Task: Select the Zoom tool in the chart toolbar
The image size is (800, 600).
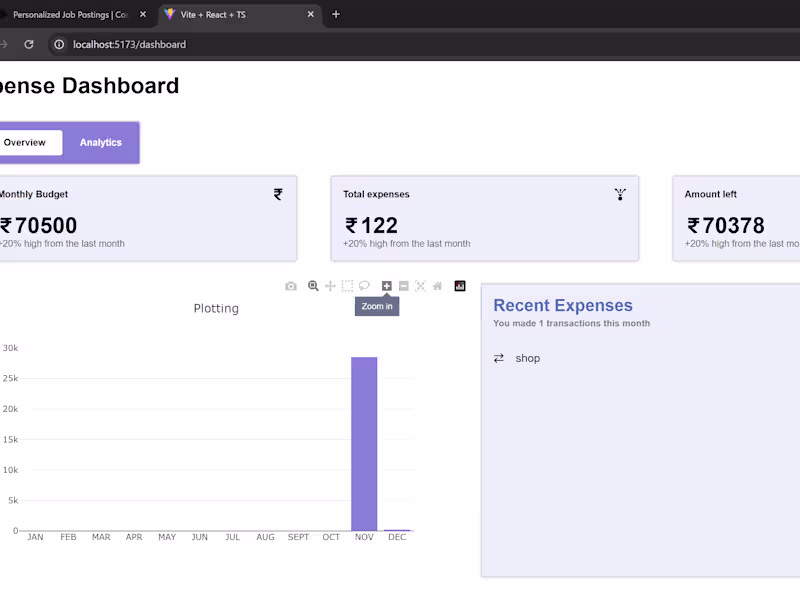Action: [x=313, y=285]
